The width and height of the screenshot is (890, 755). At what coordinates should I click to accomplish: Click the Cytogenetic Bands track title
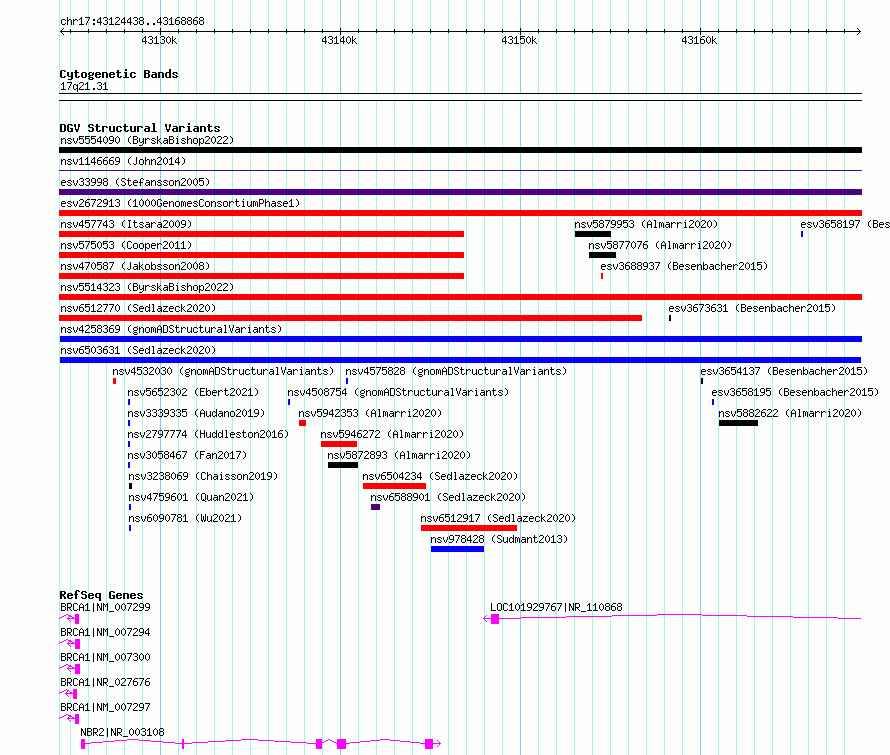click(119, 74)
